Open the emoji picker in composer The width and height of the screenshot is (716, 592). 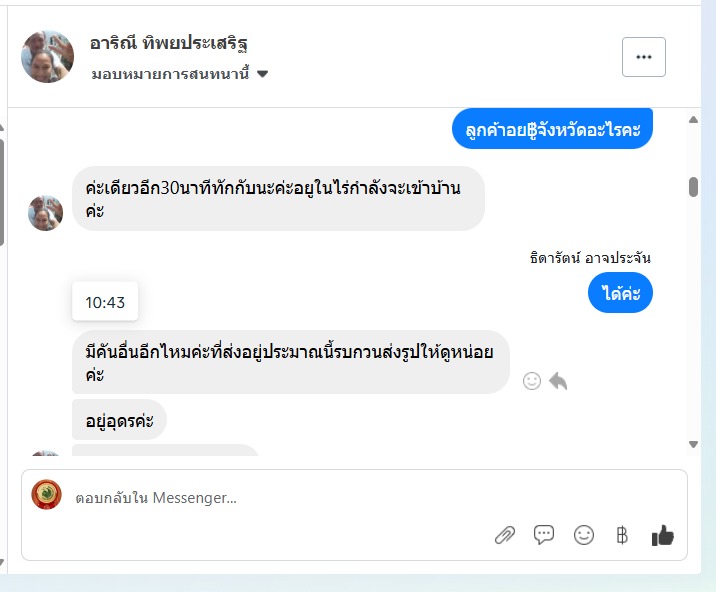(x=584, y=535)
